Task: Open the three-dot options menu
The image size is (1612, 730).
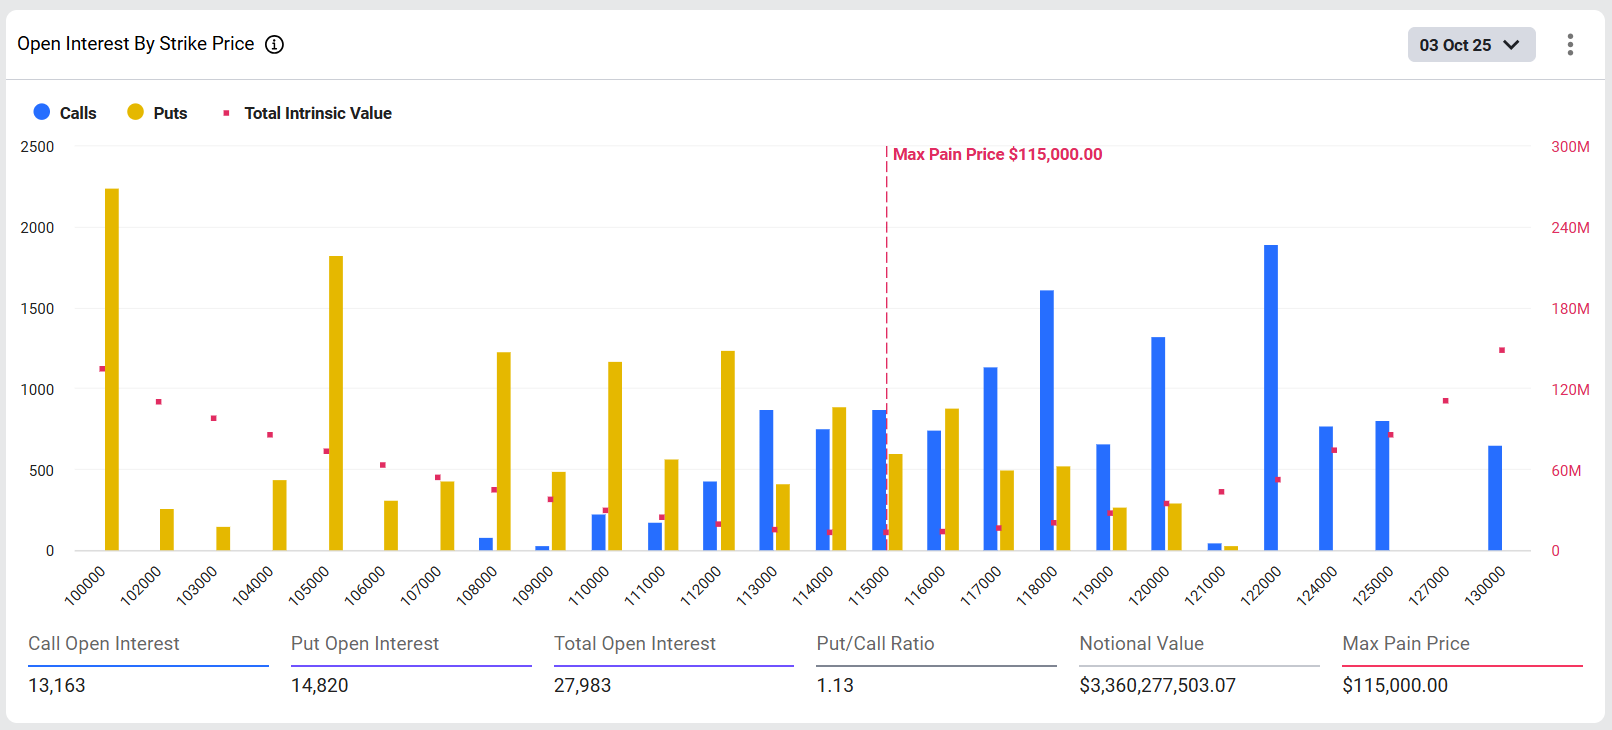Action: (x=1570, y=44)
